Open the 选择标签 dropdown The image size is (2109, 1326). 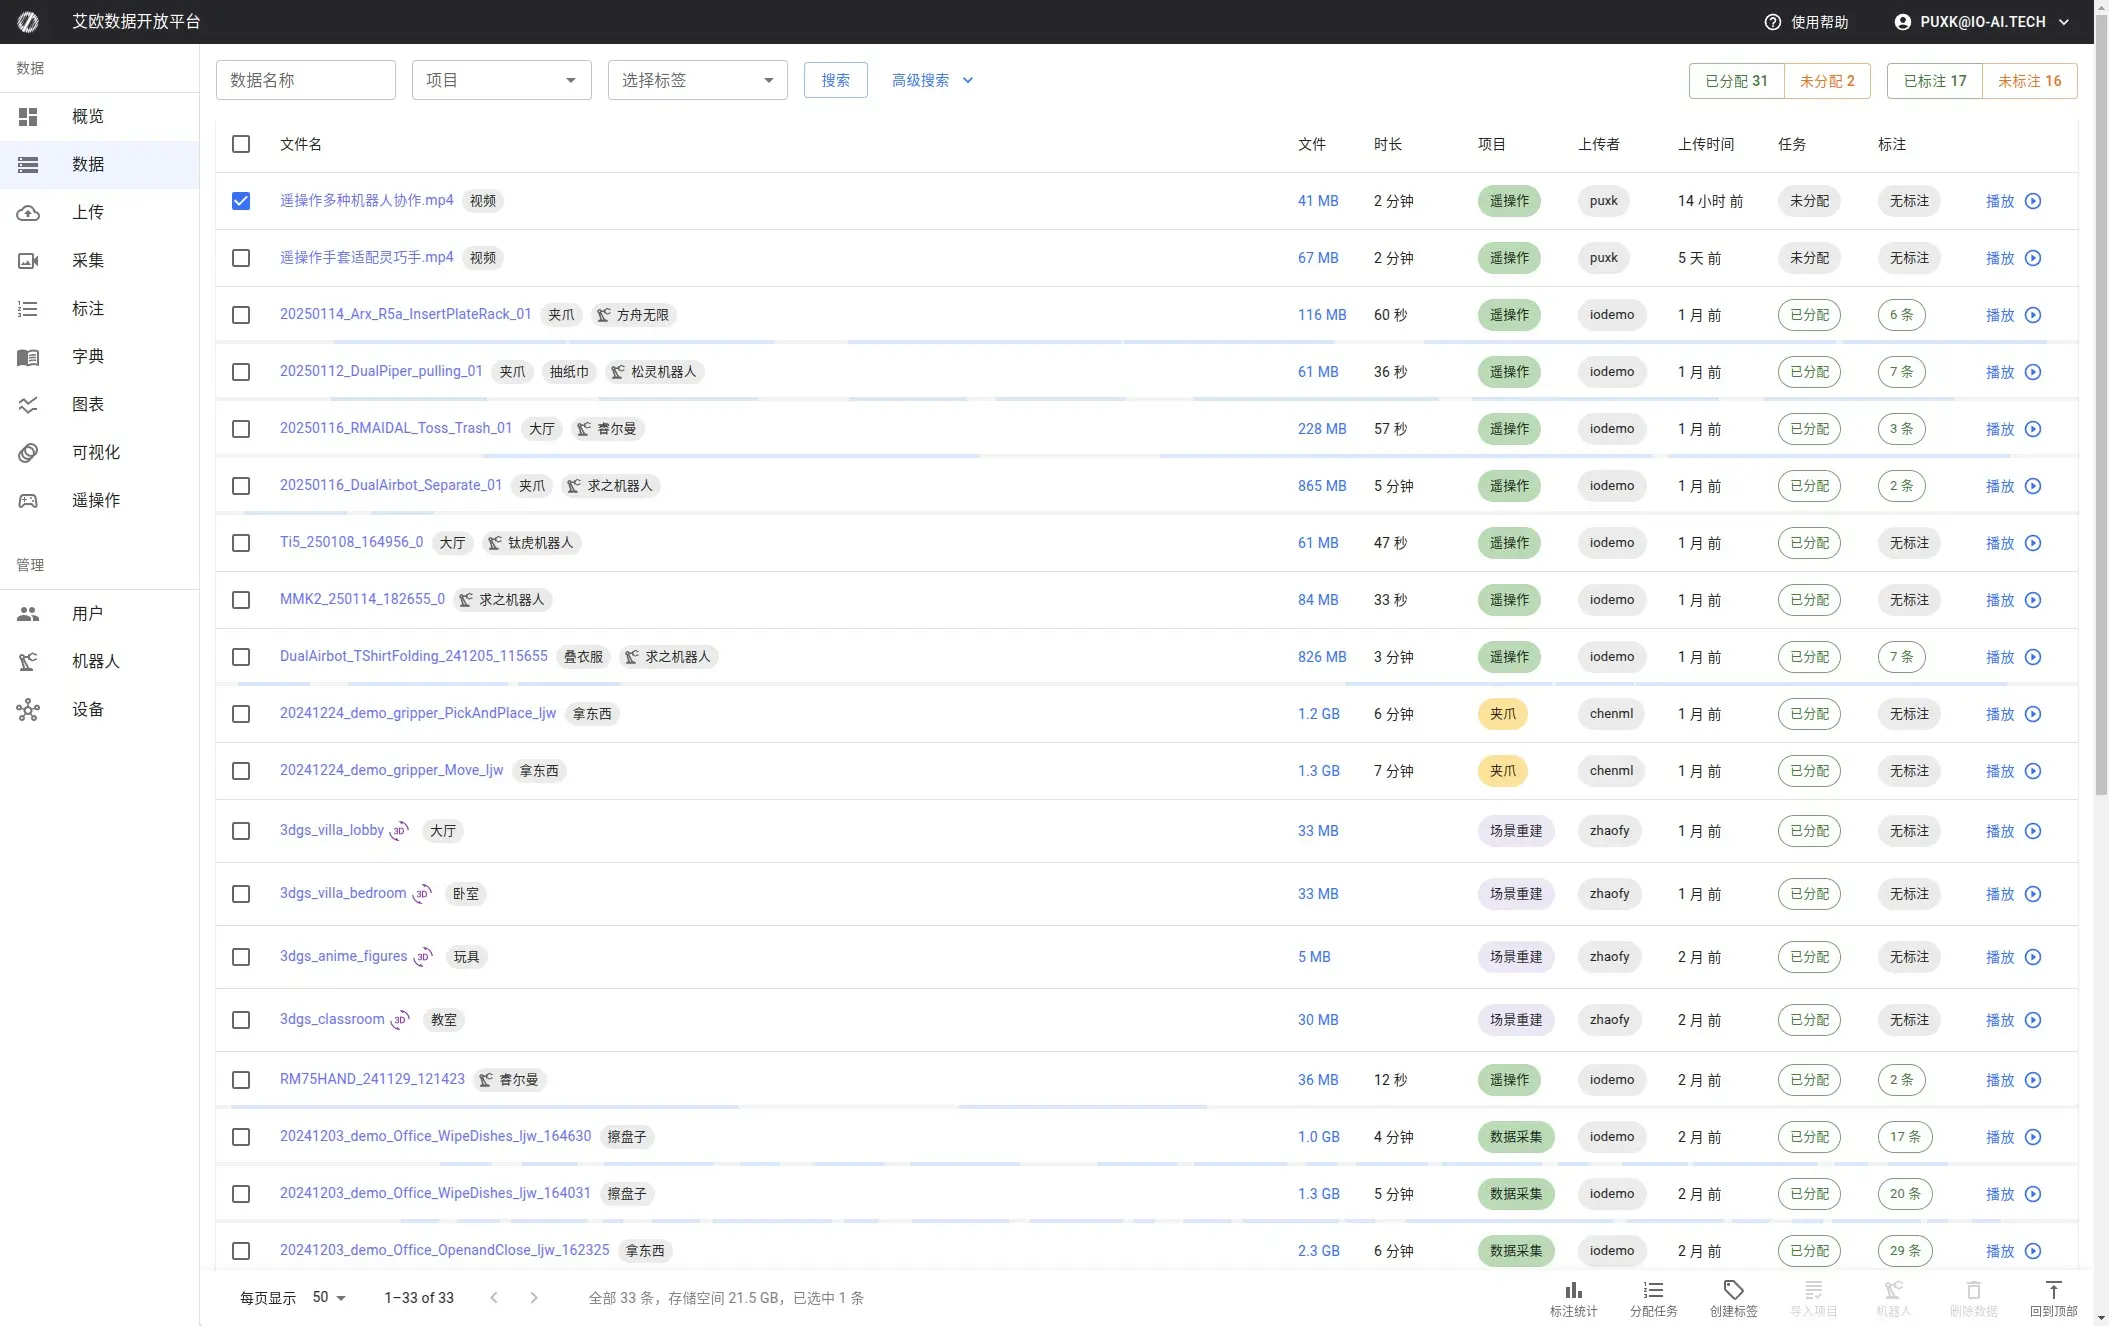click(697, 80)
